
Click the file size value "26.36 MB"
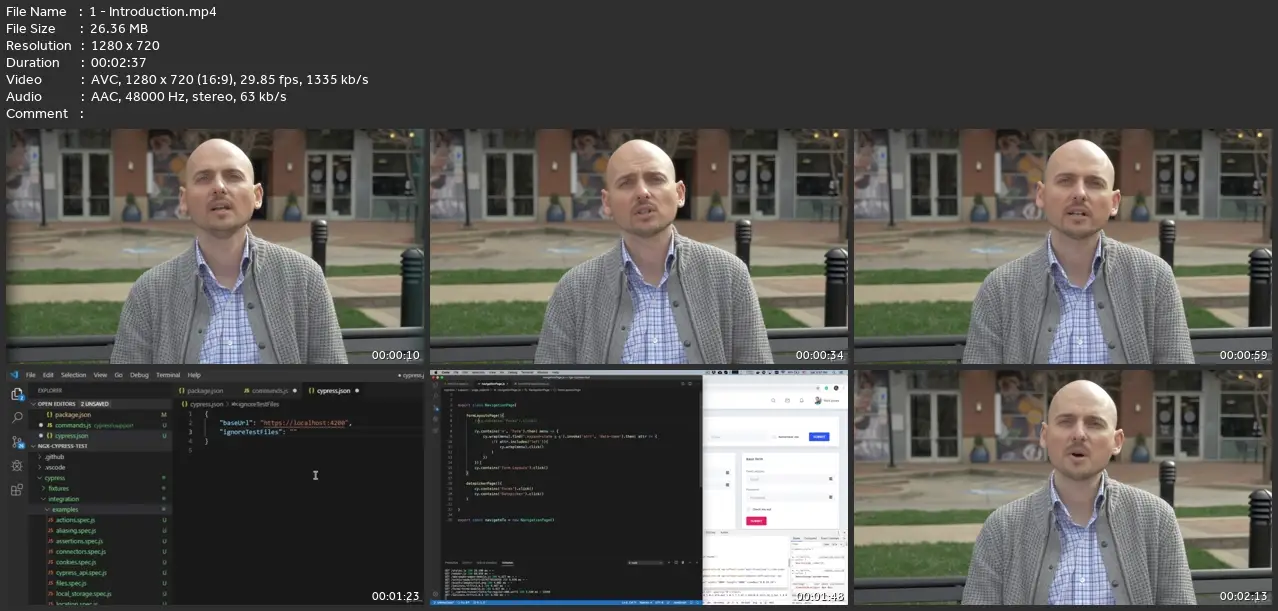click(x=119, y=28)
